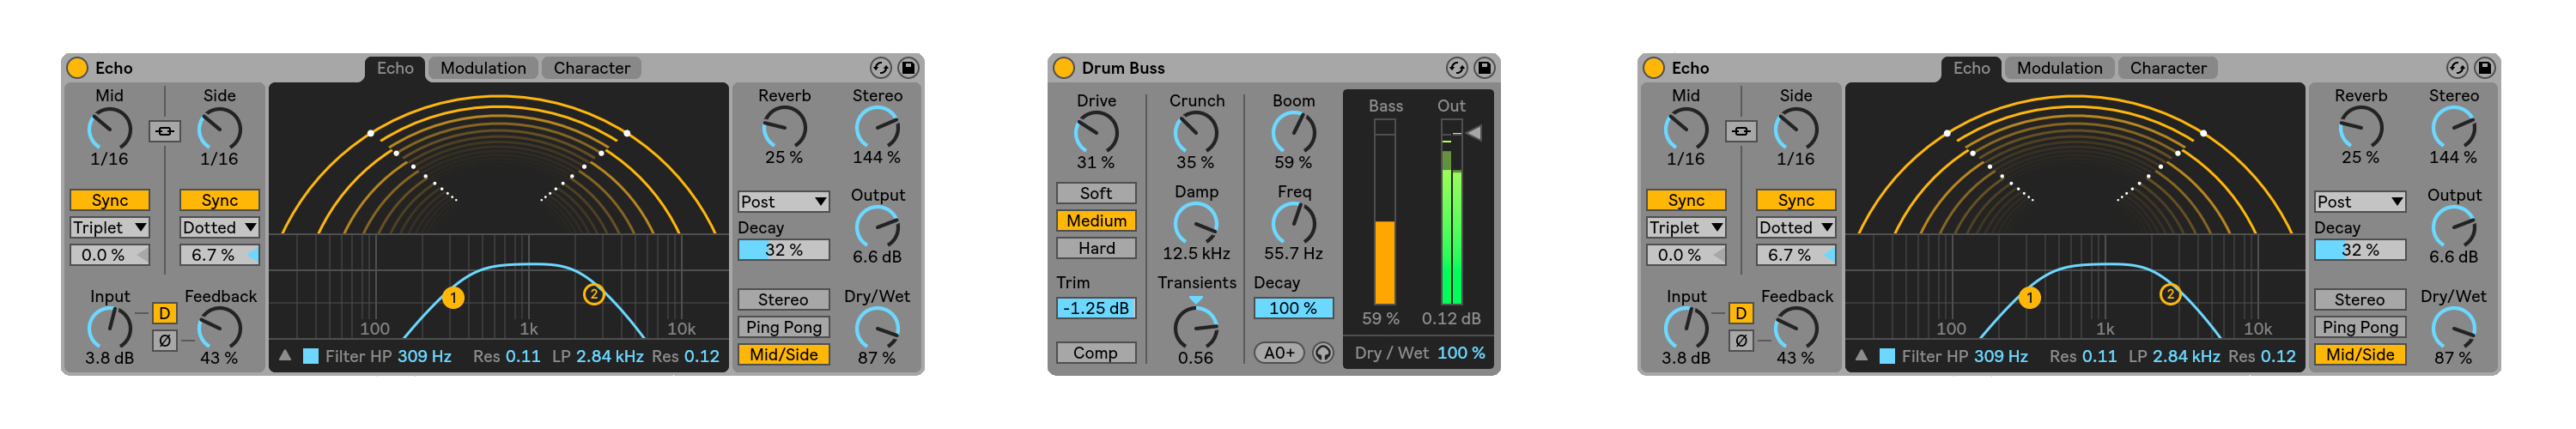The height and width of the screenshot is (429, 2576).
Task: Open the Post reverb location dropdown in left Echo
Action: [784, 202]
